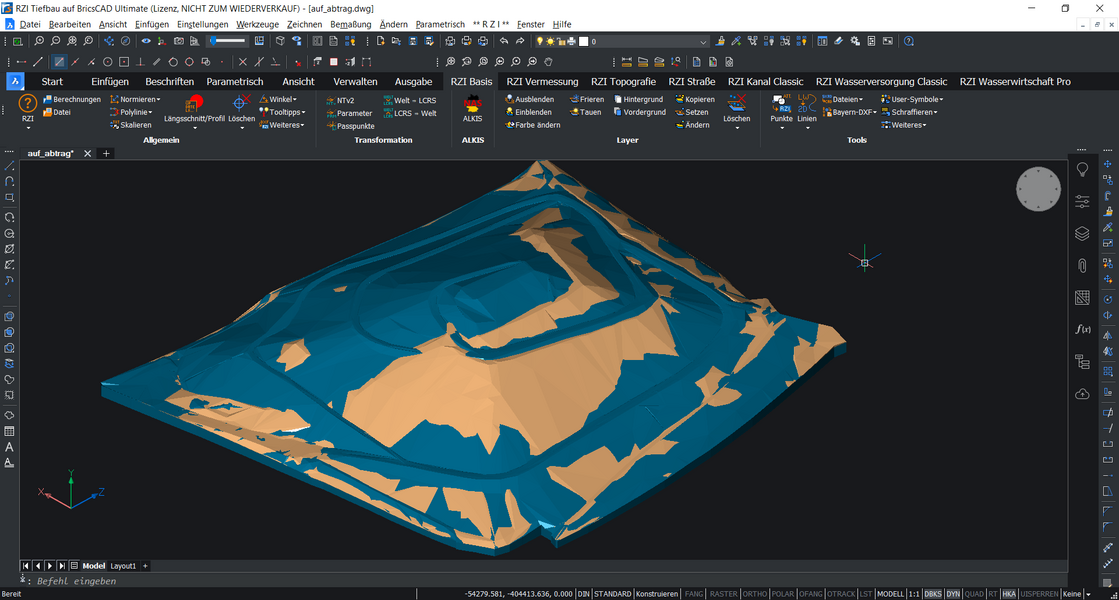Click the Welt - LCRS button
Screen dimensions: 1119x600
(x=409, y=101)
